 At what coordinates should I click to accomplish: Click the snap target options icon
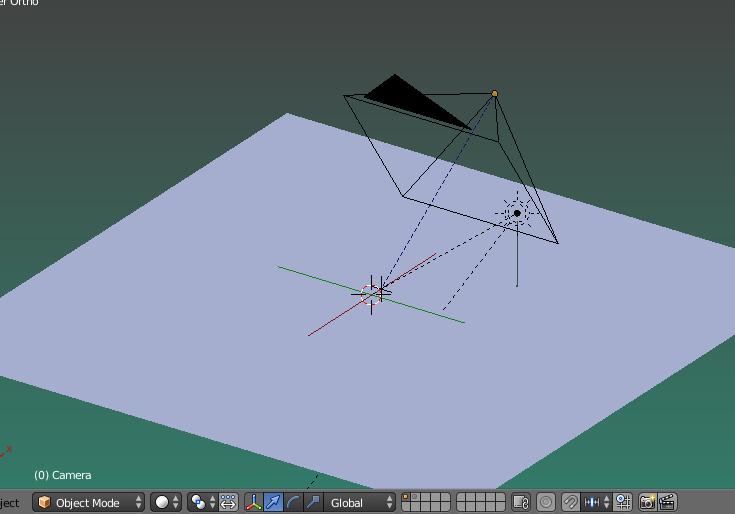pyautogui.click(x=622, y=502)
